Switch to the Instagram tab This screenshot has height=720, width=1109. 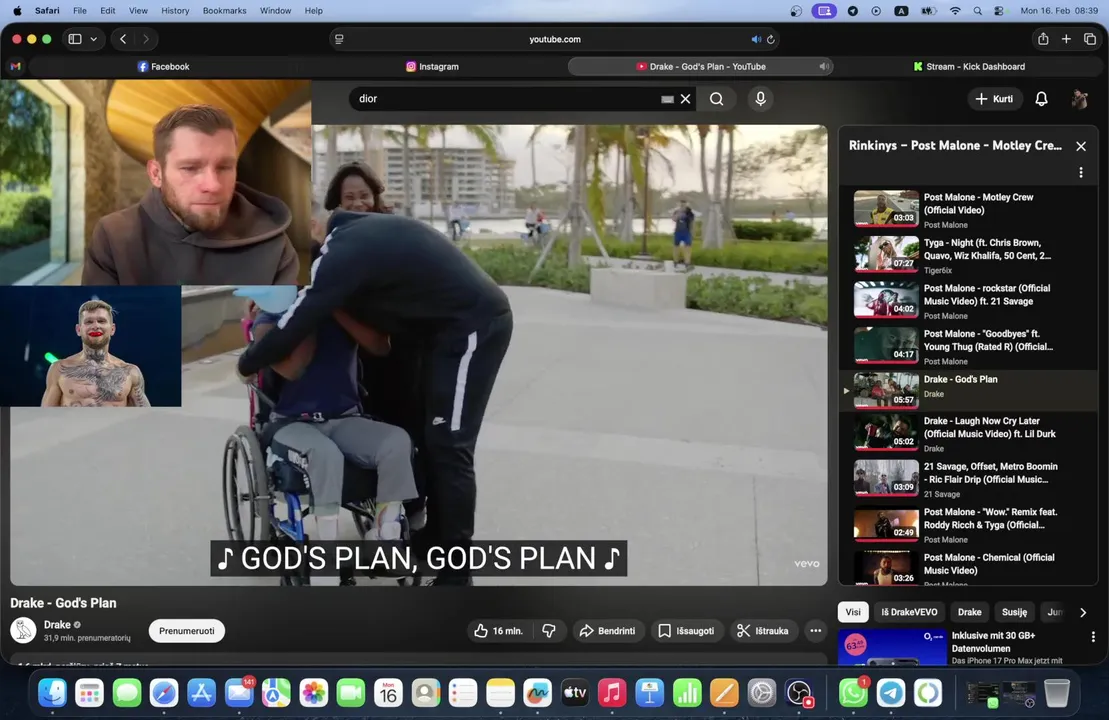[x=432, y=66]
